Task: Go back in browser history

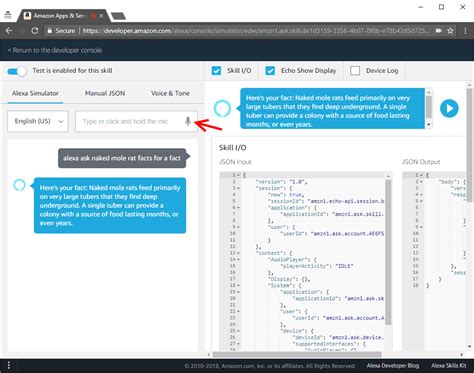Action: [9, 31]
